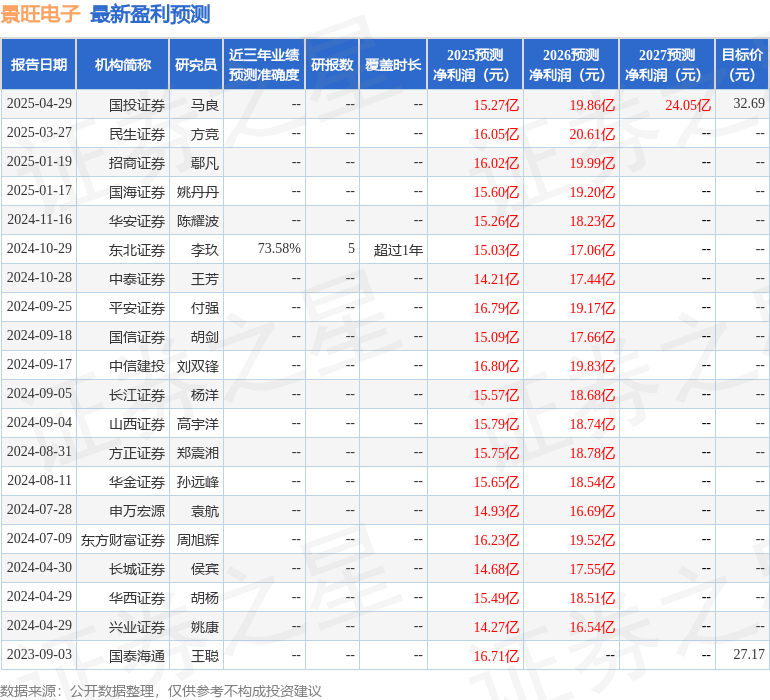
Task: Click the 14.21亿 forecast value
Action: [x=496, y=279]
